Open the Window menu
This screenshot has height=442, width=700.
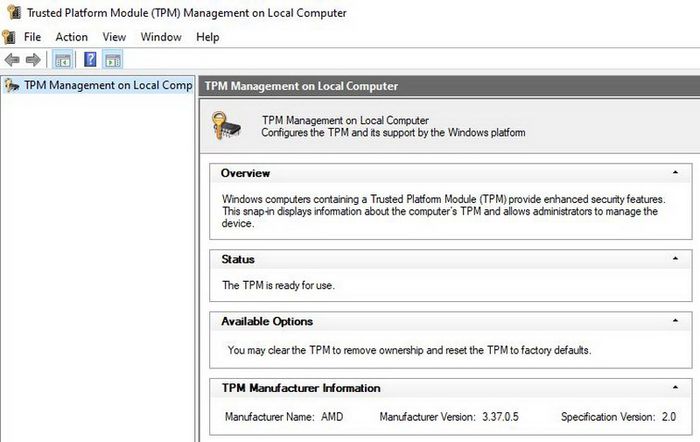coord(161,37)
